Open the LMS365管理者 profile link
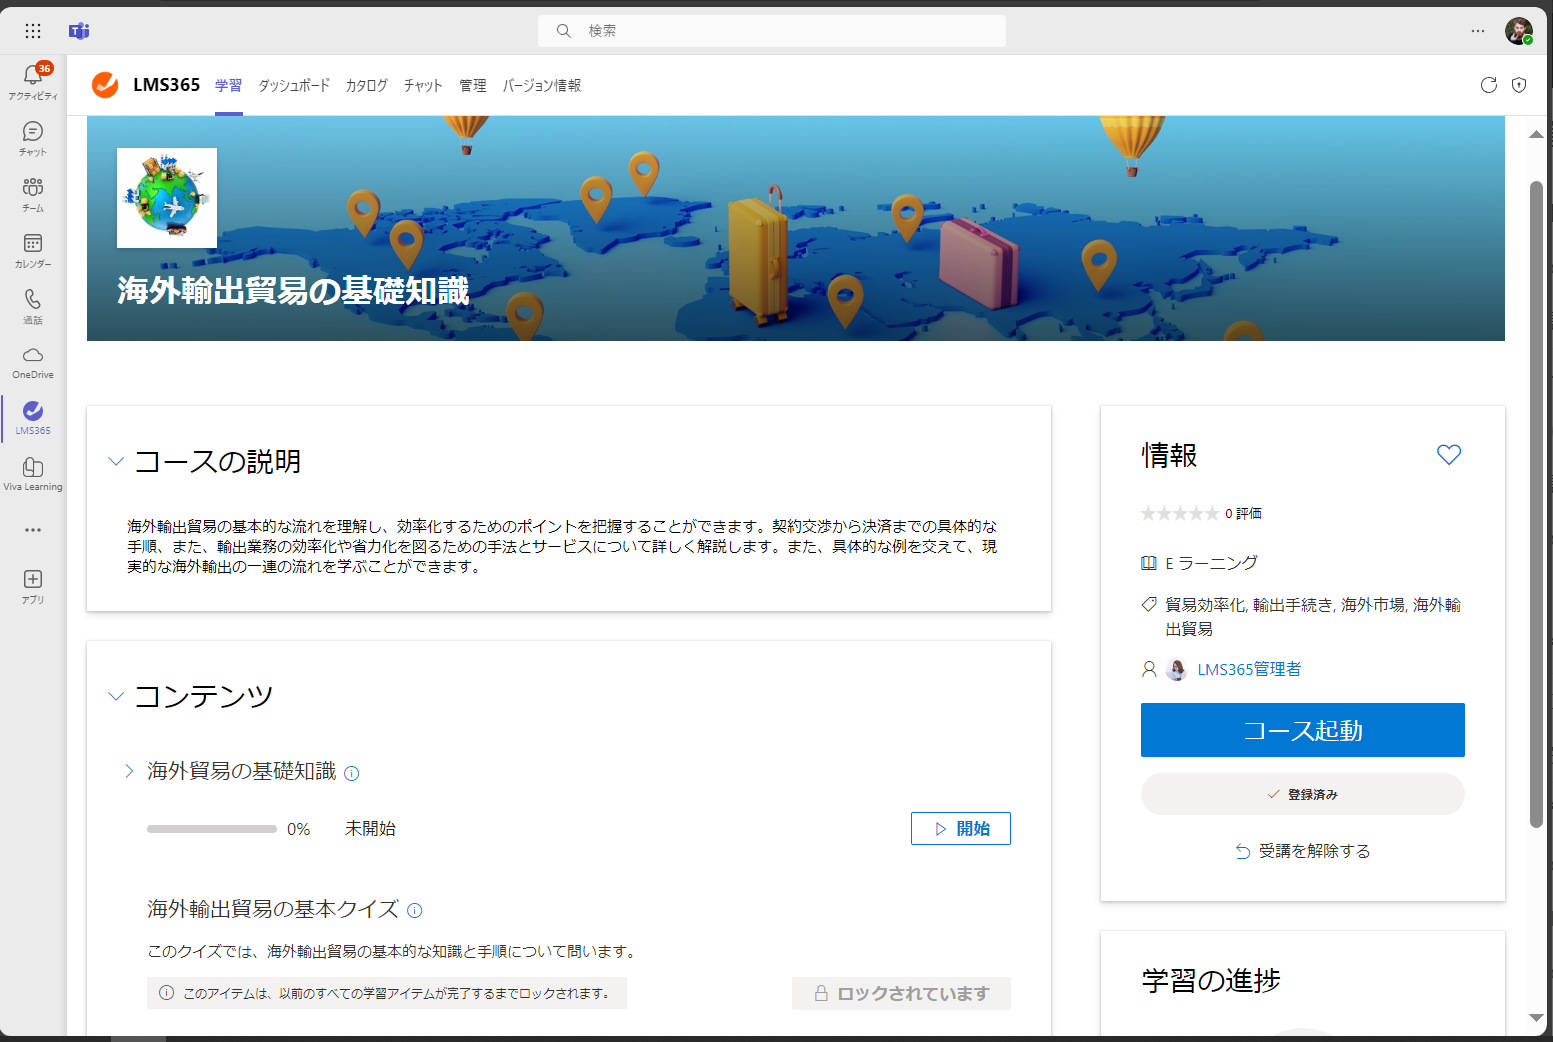This screenshot has height=1042, width=1553. (x=1249, y=669)
